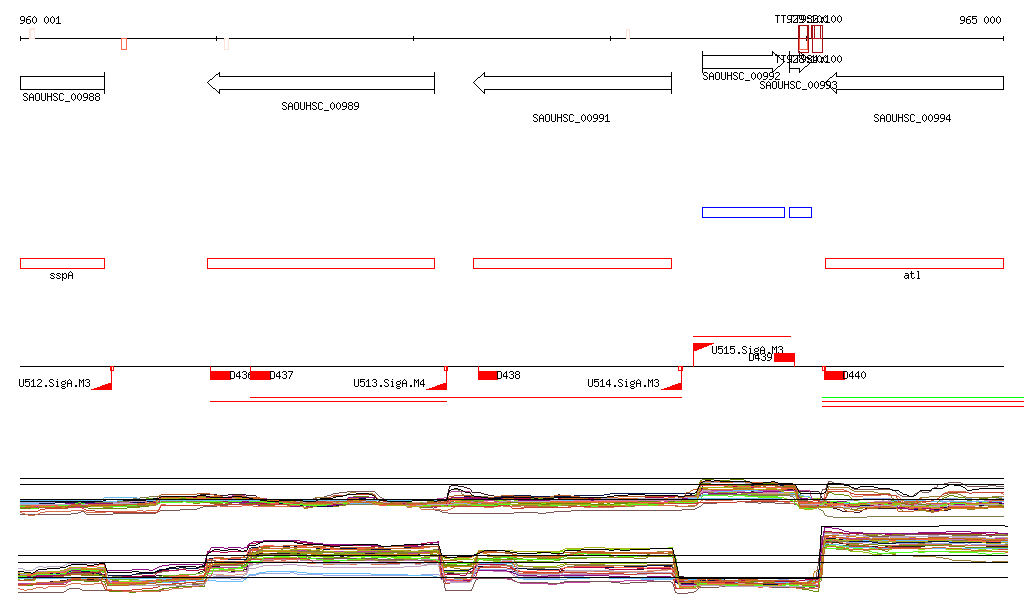The width and height of the screenshot is (1024, 611).
Task: Select the SAOUHSC_00994 gene arrow
Action: [x=914, y=83]
